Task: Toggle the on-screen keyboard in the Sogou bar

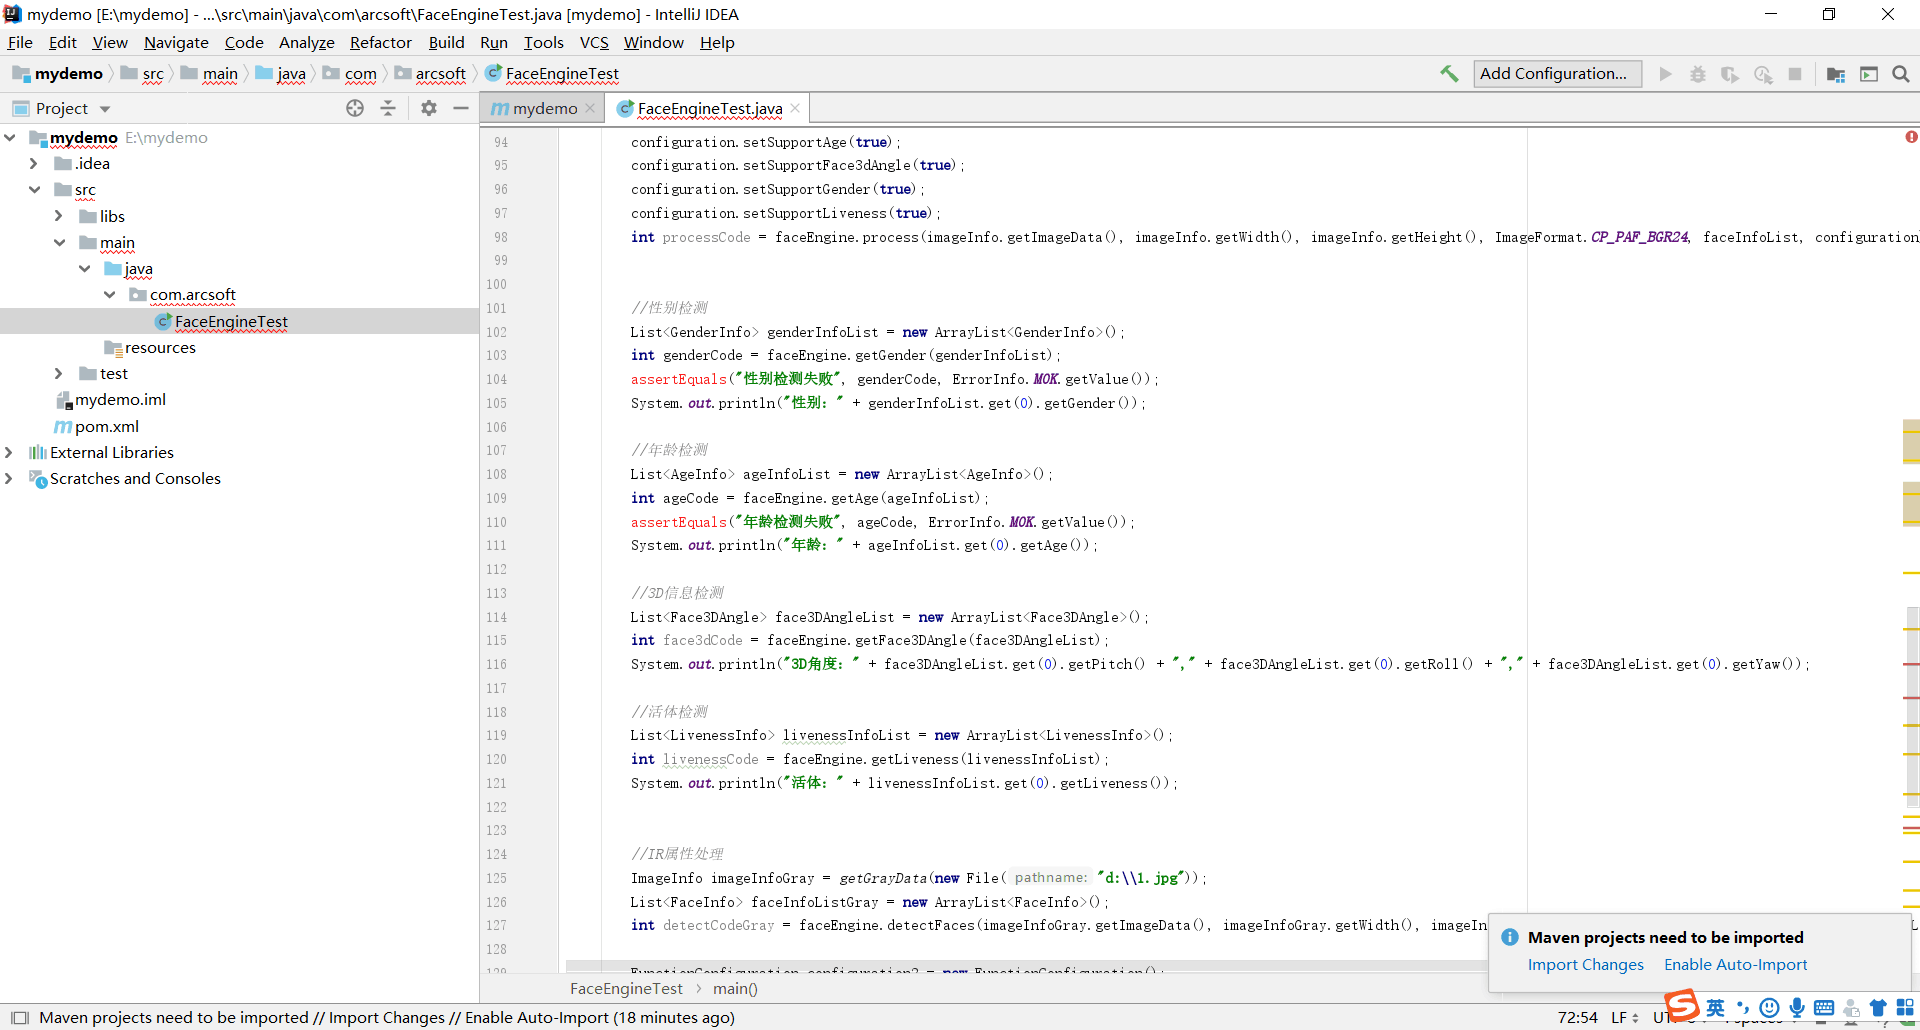Action: pos(1825,1008)
